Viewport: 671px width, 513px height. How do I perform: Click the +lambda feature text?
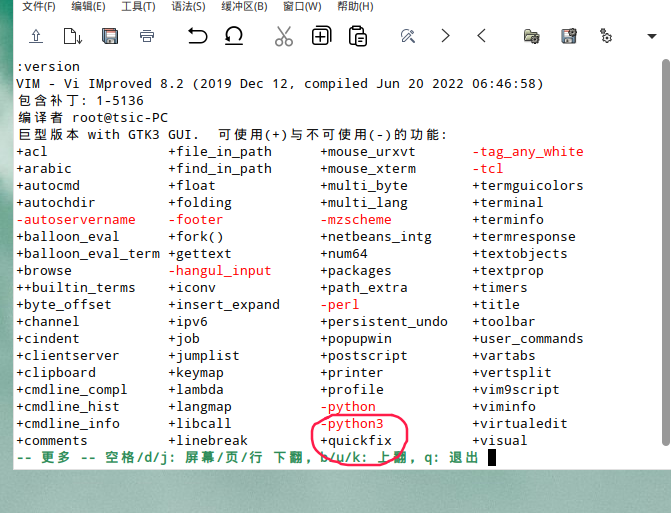coord(196,390)
